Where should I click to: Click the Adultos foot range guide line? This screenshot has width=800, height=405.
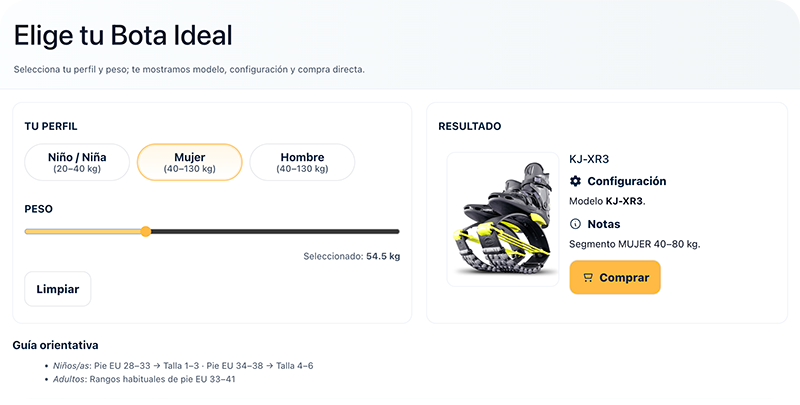click(149, 379)
